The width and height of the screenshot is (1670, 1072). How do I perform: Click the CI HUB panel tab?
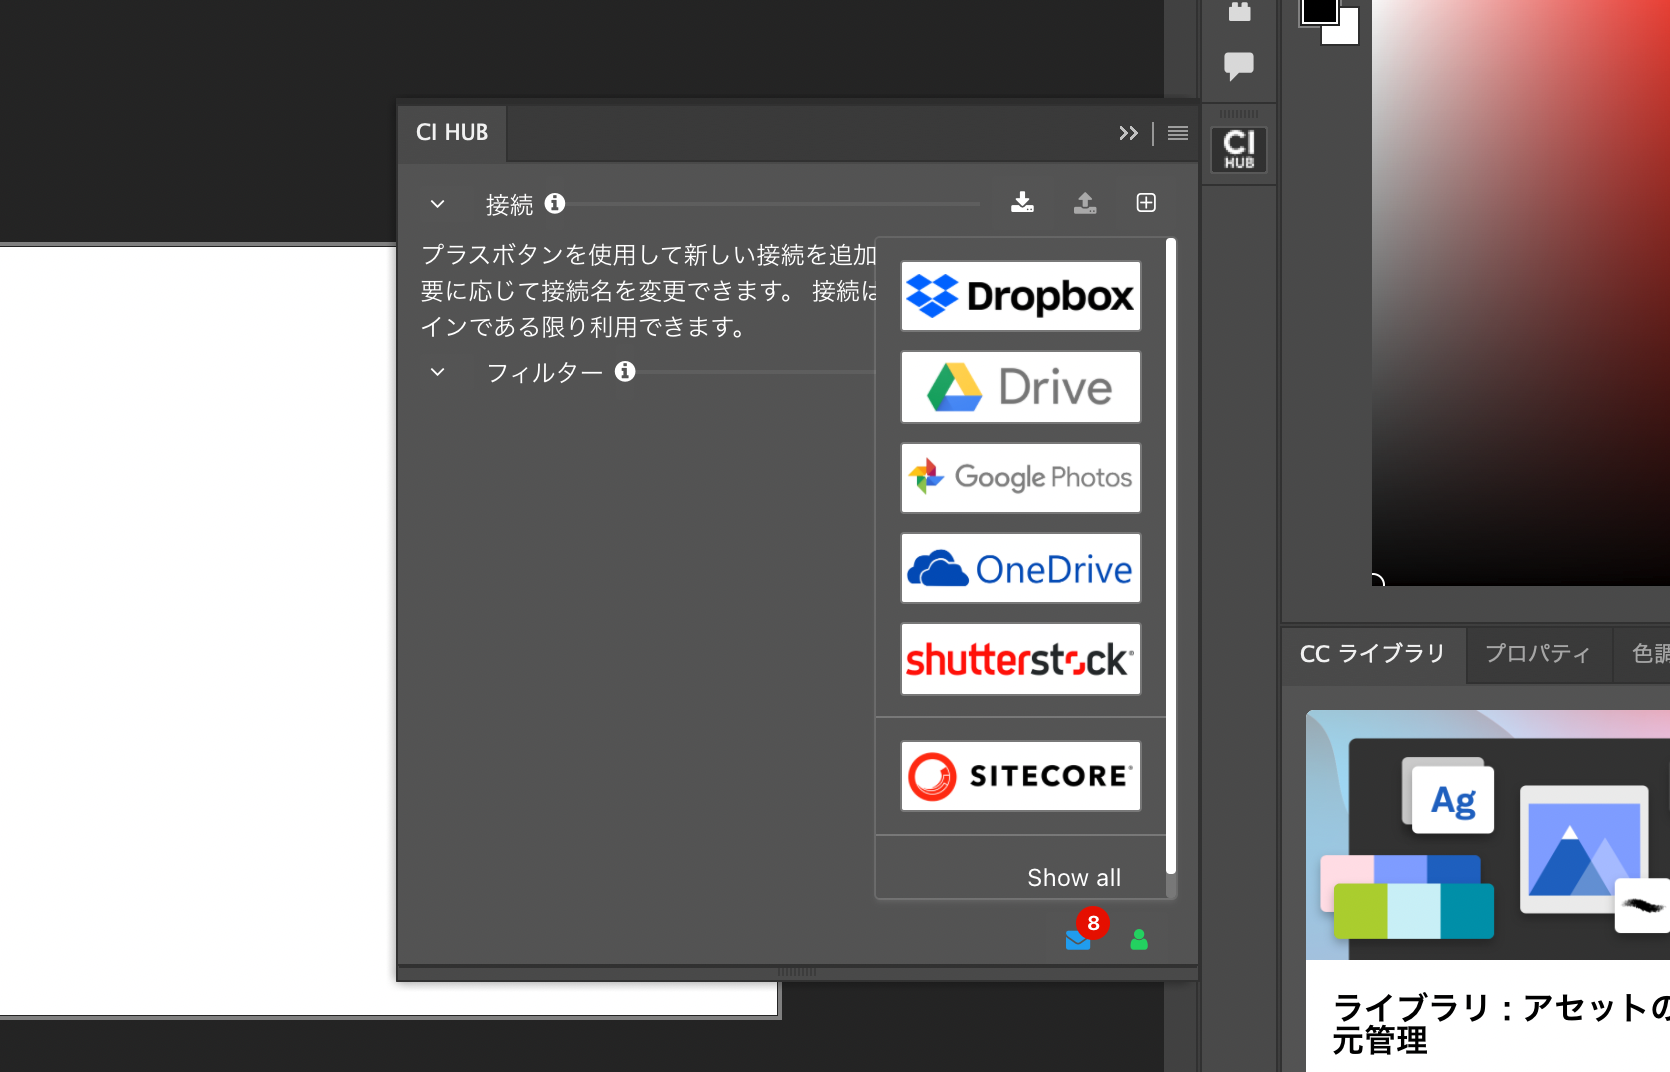click(452, 132)
